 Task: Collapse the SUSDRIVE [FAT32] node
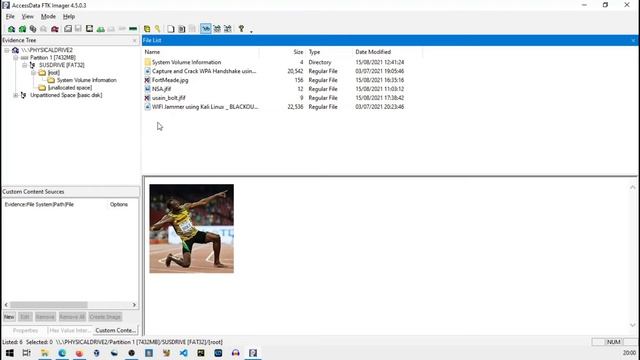(24, 65)
